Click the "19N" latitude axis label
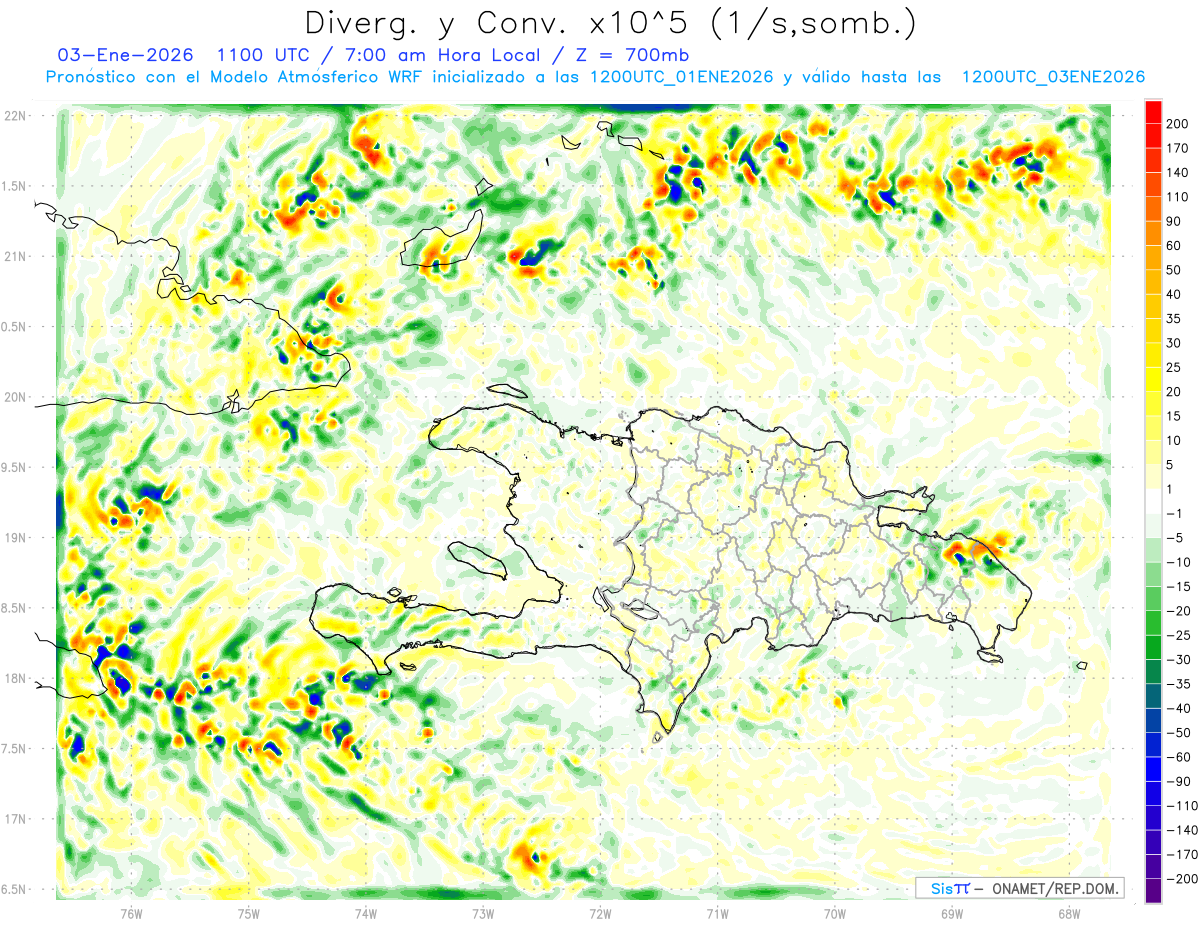The width and height of the screenshot is (1200, 927). point(16,537)
